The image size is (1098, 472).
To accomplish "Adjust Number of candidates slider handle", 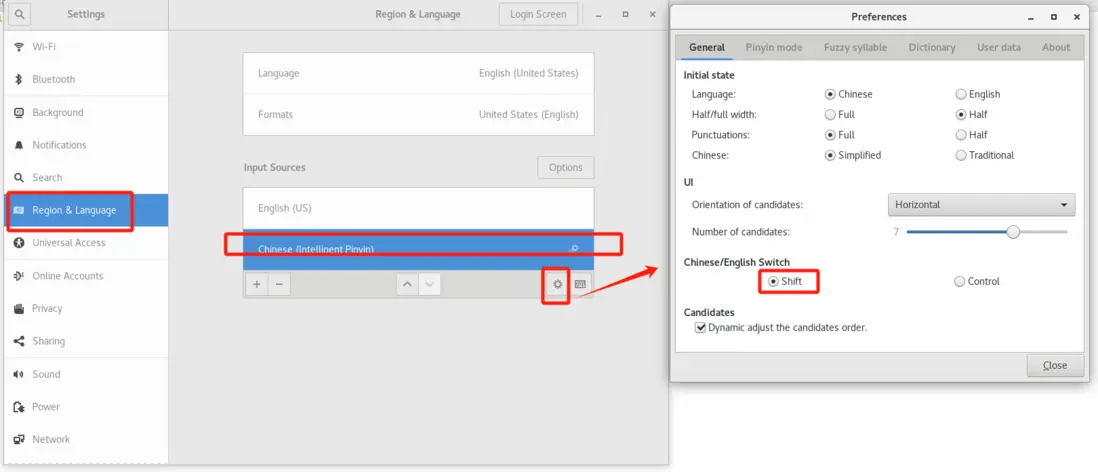I will (1013, 232).
